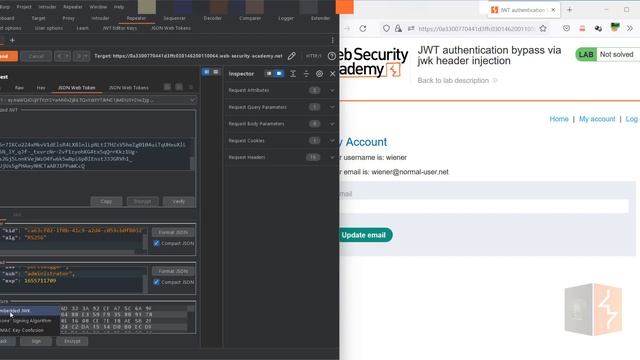Reload the browser page

coord(362,28)
